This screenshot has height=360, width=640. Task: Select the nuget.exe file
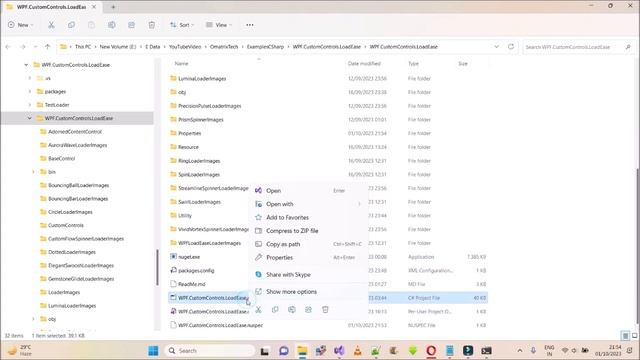[x=189, y=257]
